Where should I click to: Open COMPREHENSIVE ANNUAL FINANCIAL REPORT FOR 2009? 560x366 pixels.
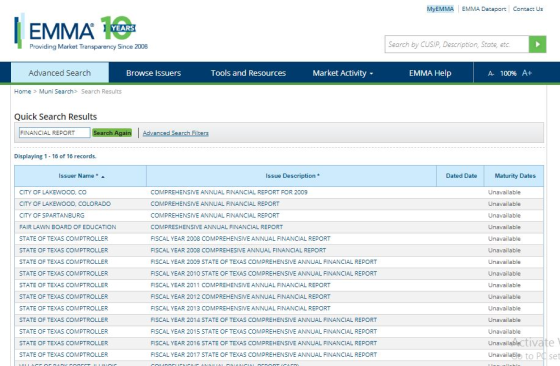click(229, 192)
